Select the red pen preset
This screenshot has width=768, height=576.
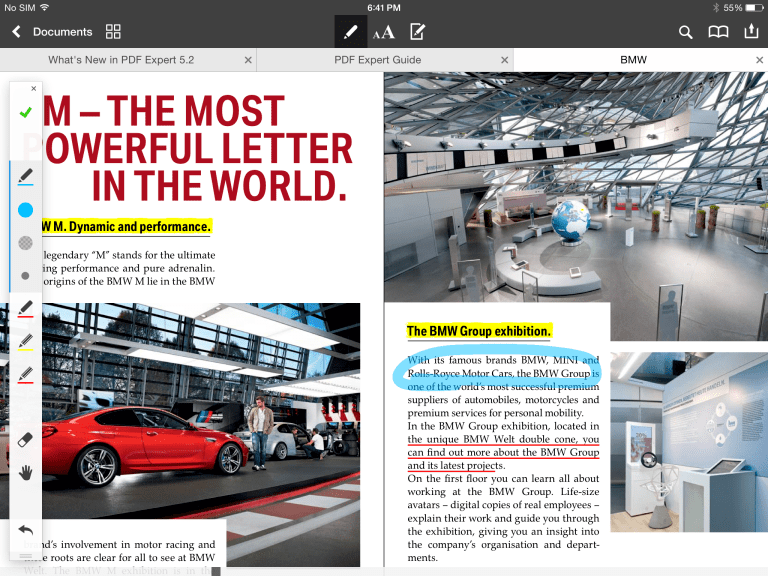click(x=25, y=309)
